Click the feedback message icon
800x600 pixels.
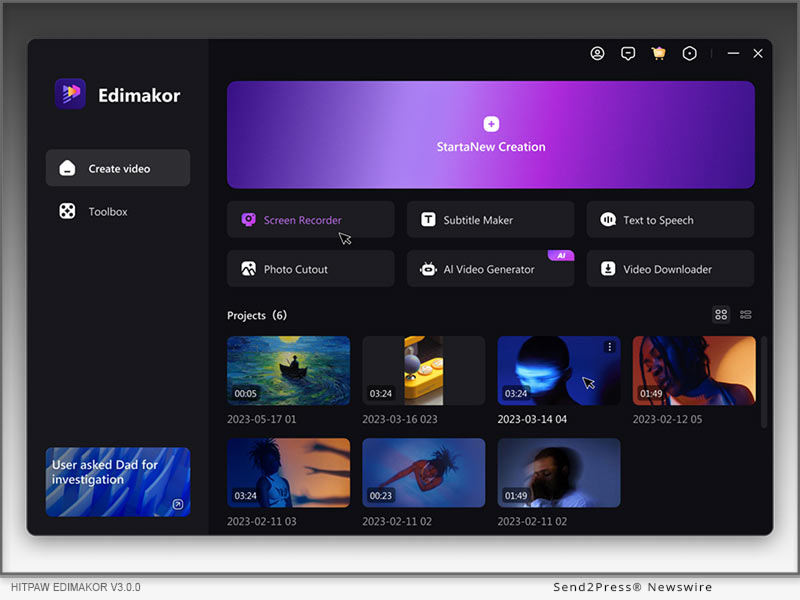(x=628, y=54)
